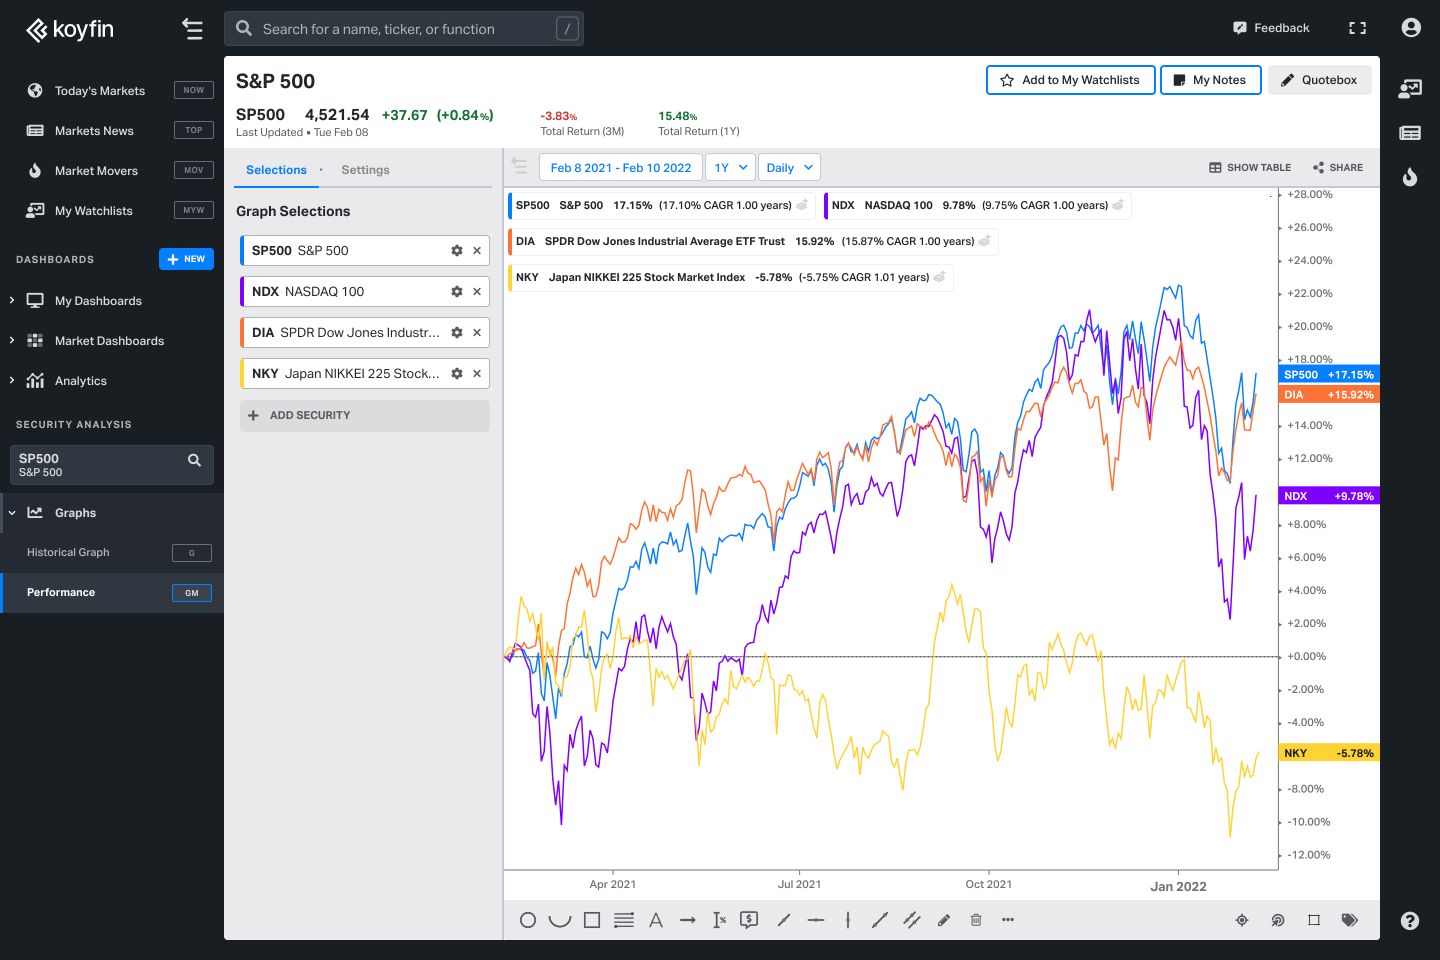Collapse the left sidebar menu
The width and height of the screenshot is (1440, 960).
coord(193,29)
